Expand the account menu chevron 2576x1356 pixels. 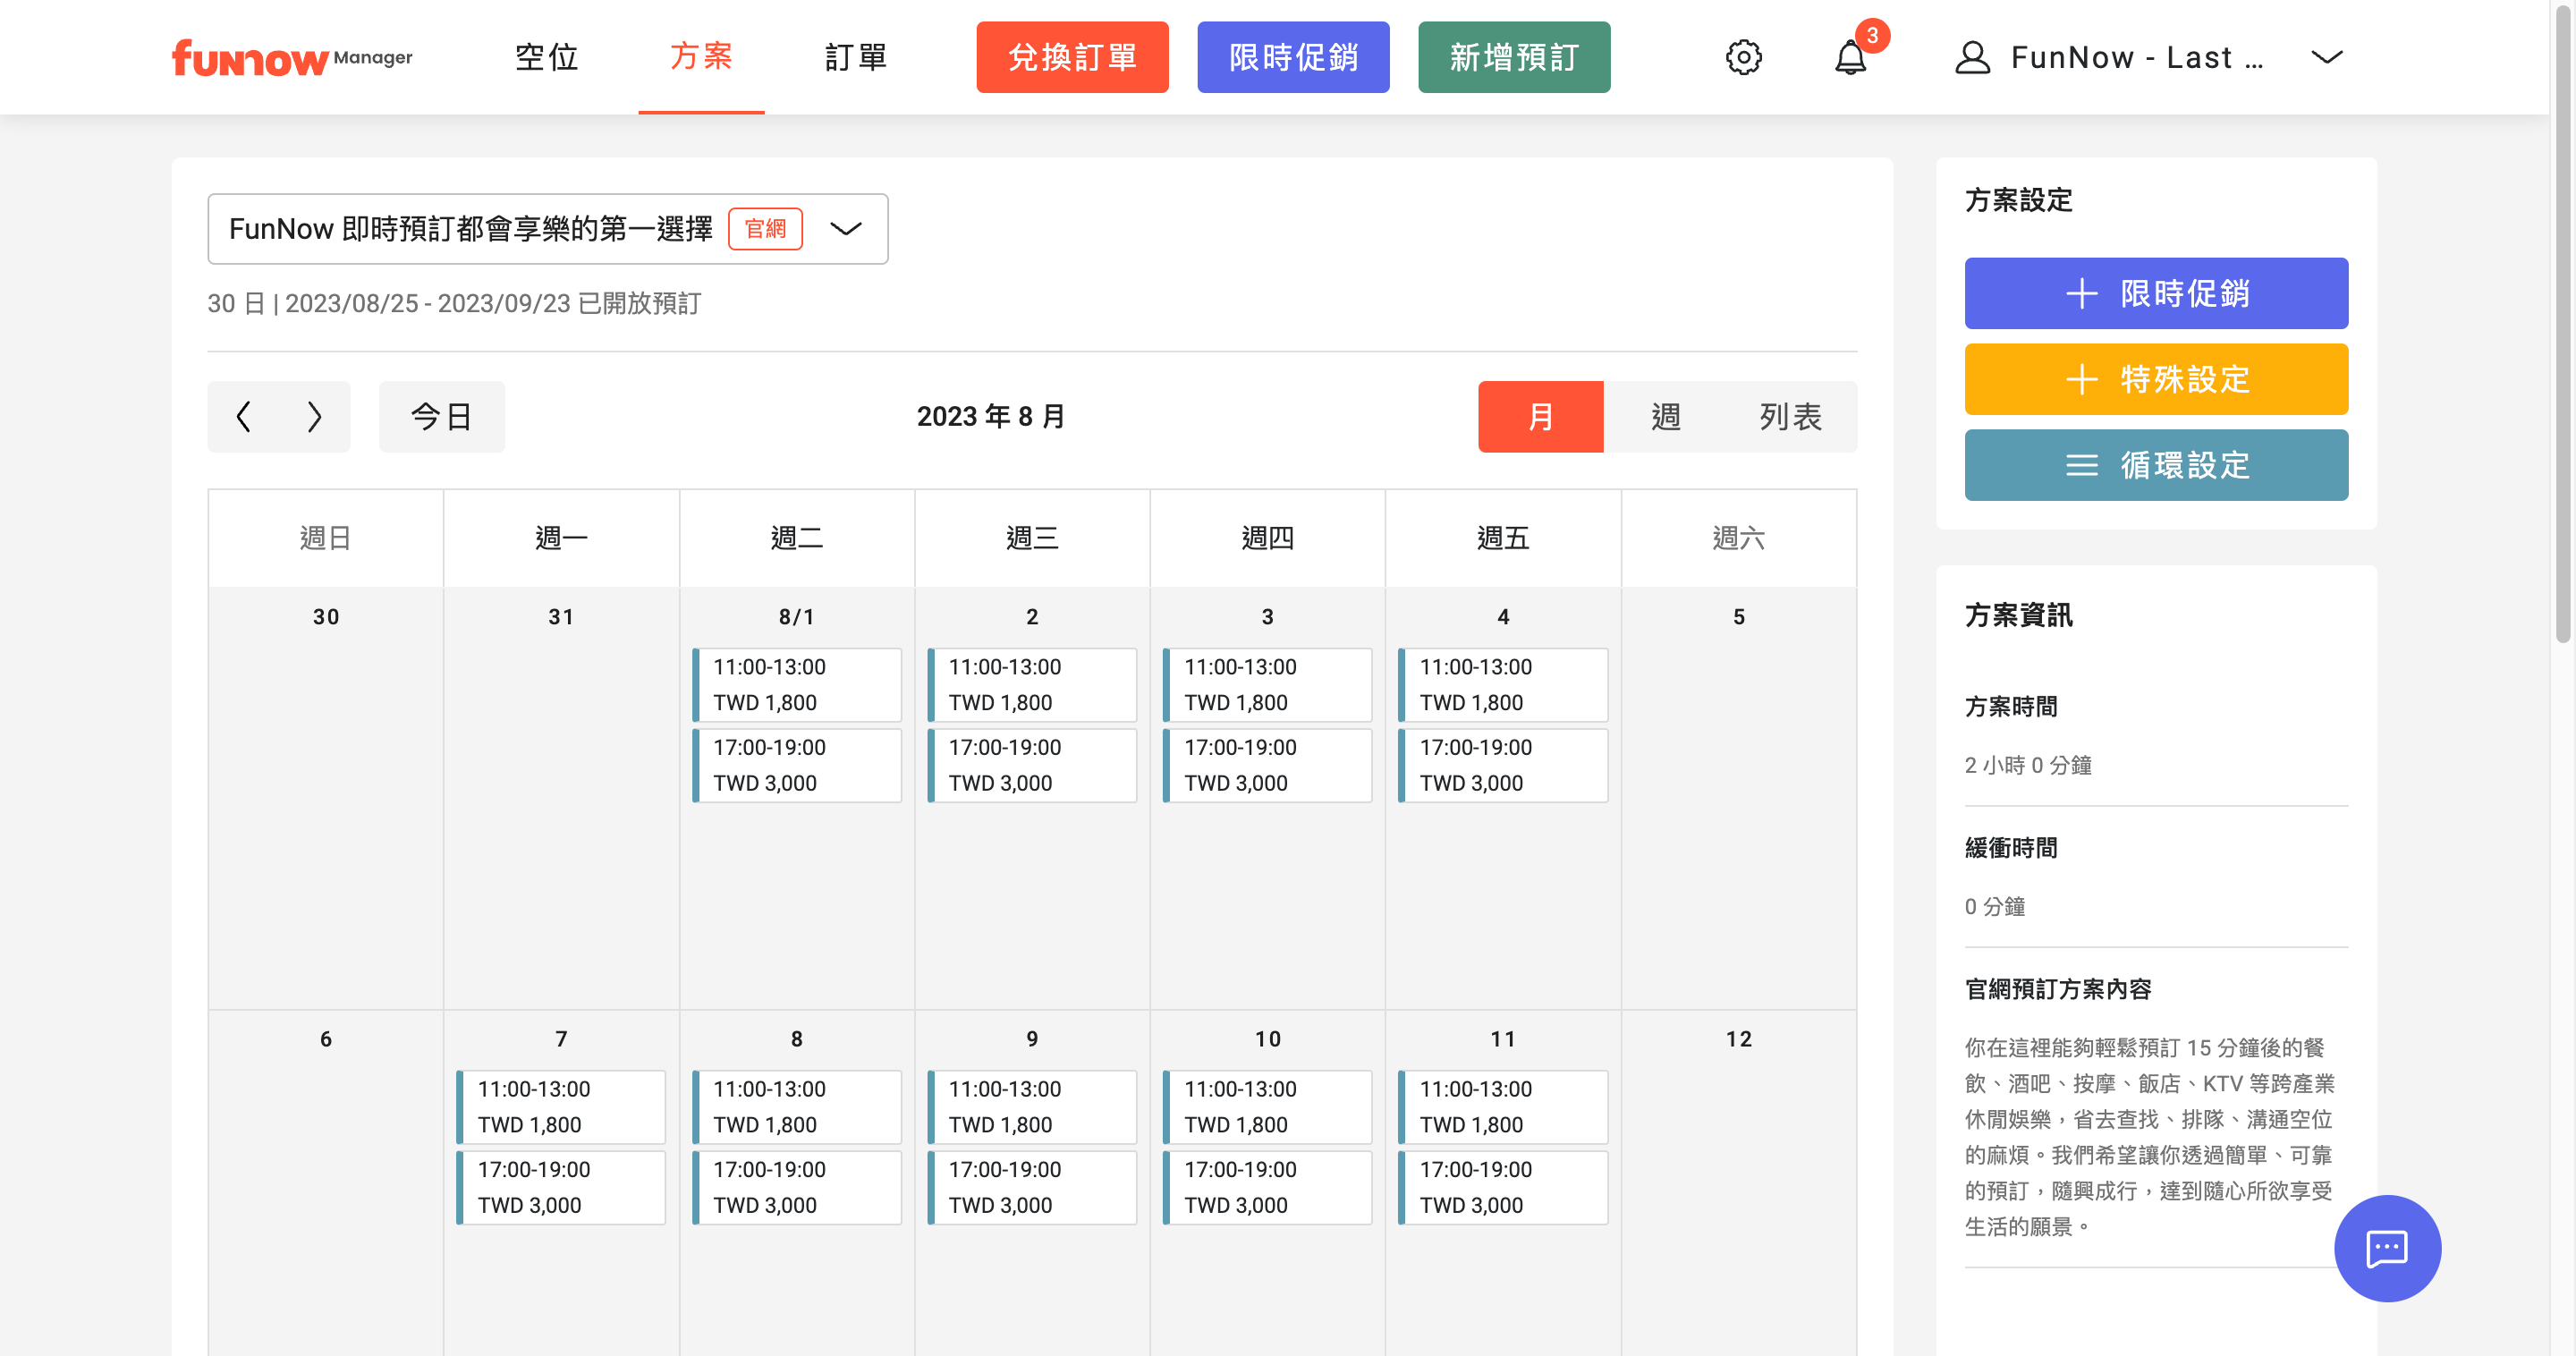(2327, 57)
